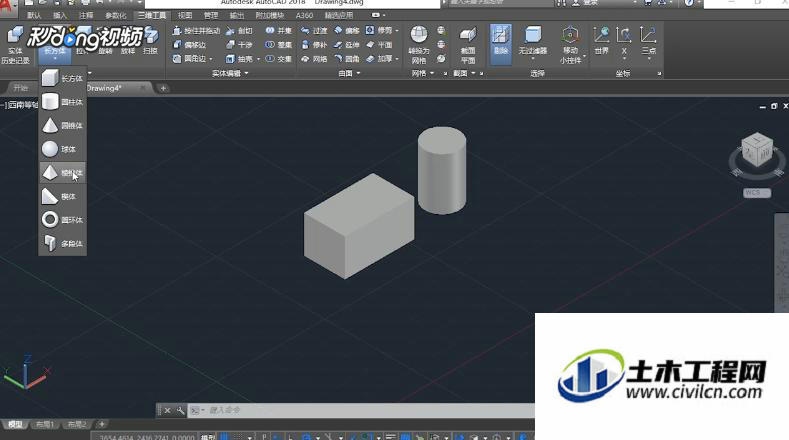Switch to the 布局1 layout tab

45,424
